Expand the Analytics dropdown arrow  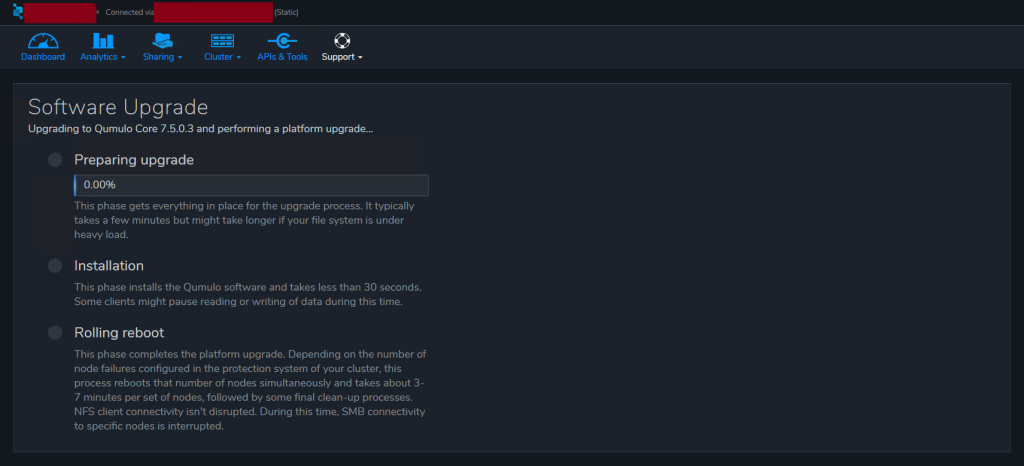[x=123, y=58]
